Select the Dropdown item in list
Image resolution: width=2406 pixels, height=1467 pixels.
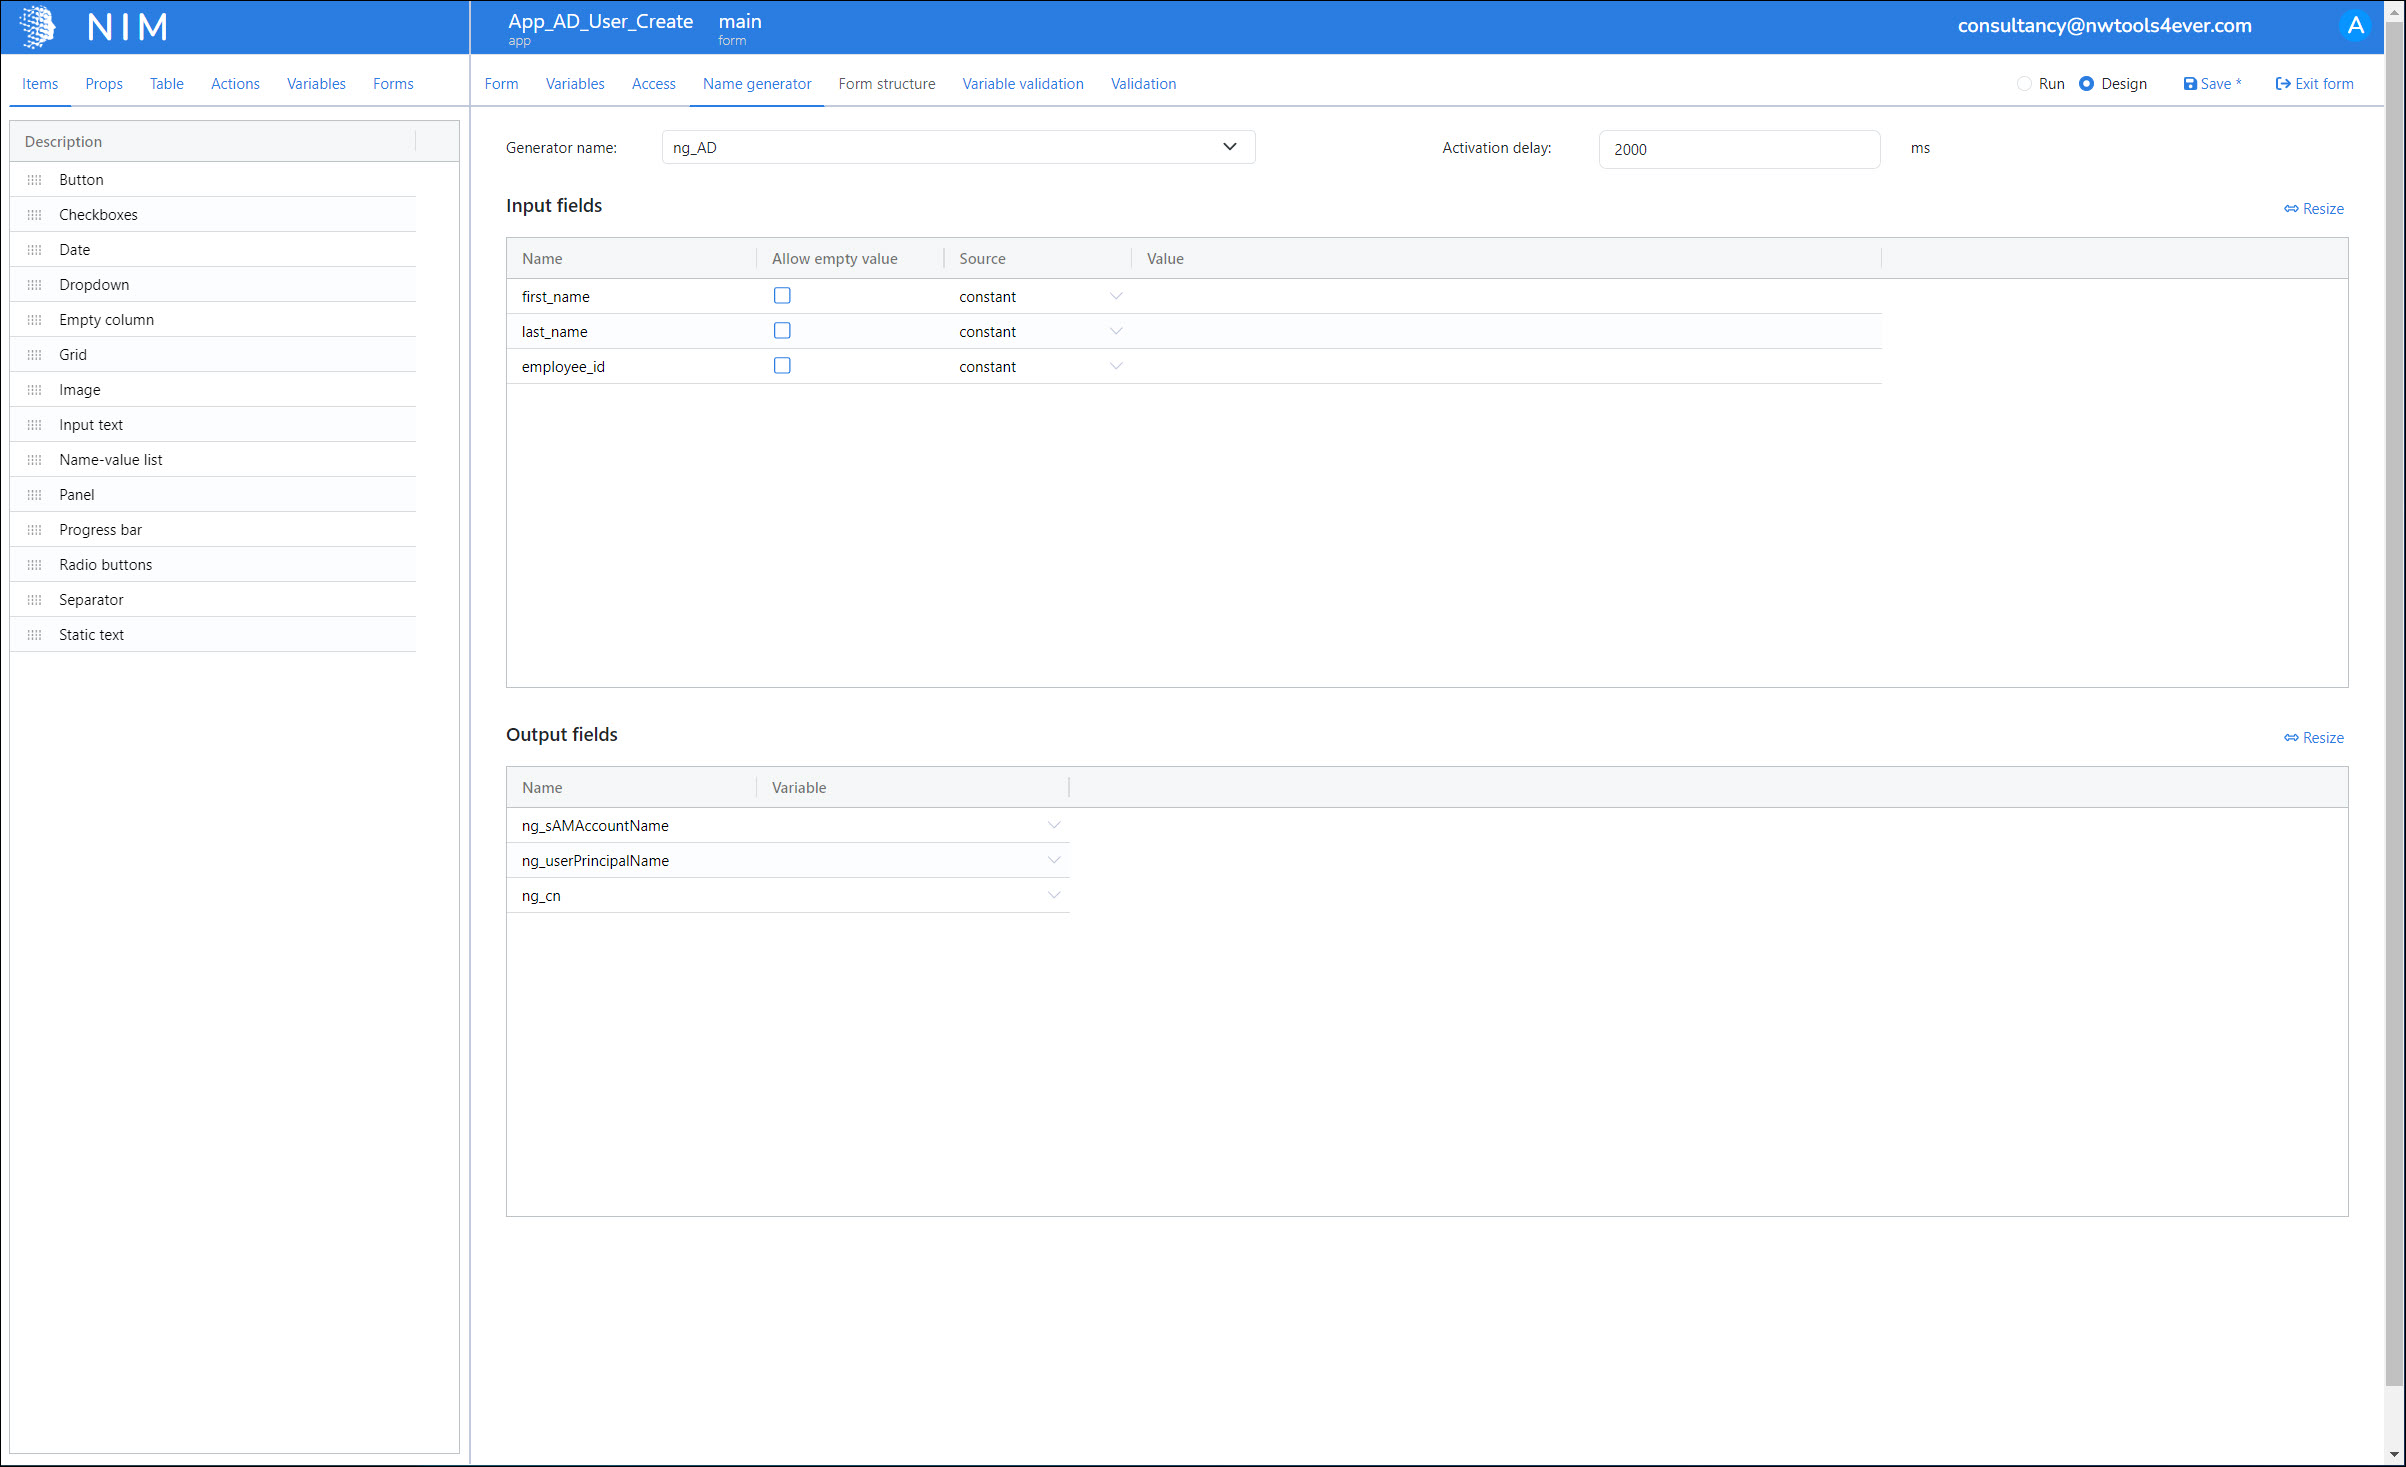(x=94, y=285)
